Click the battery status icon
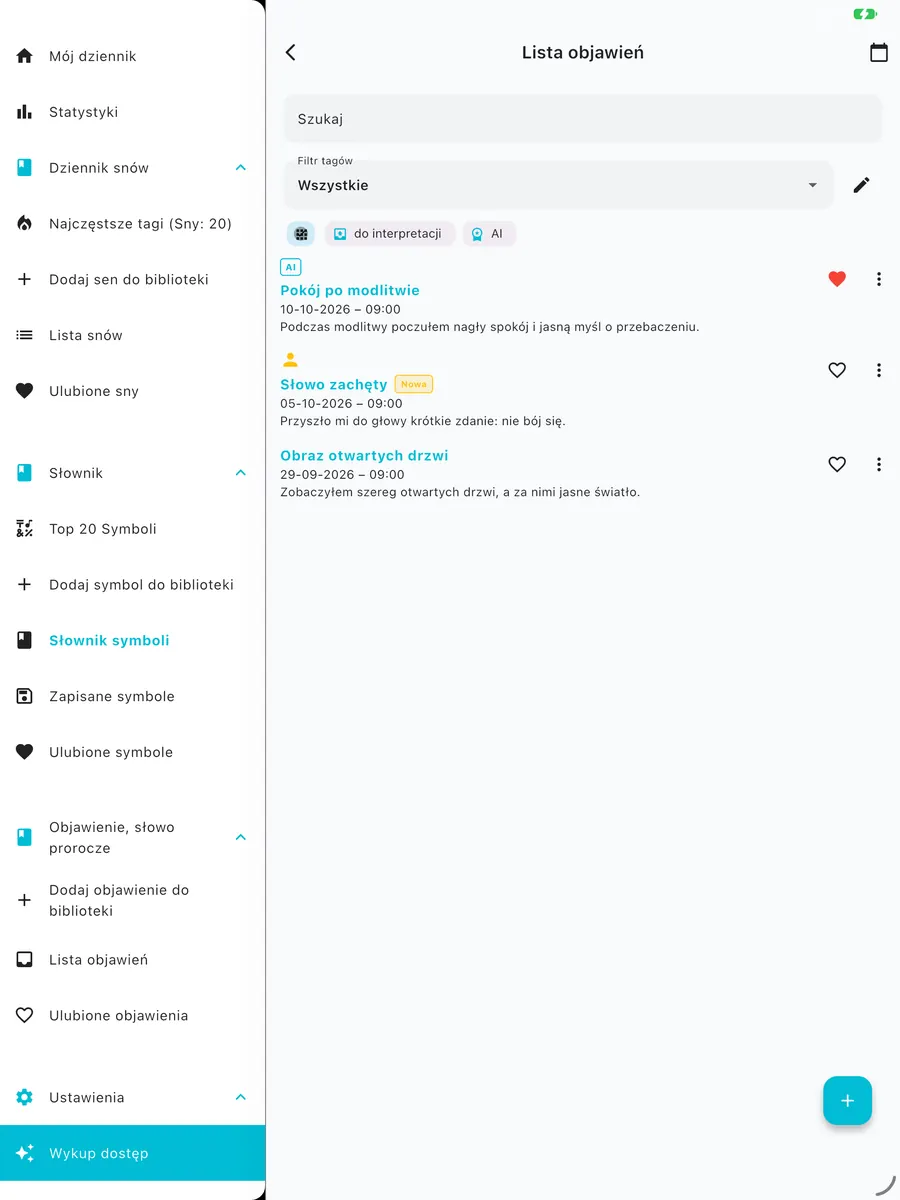This screenshot has width=900, height=1200. click(x=864, y=14)
